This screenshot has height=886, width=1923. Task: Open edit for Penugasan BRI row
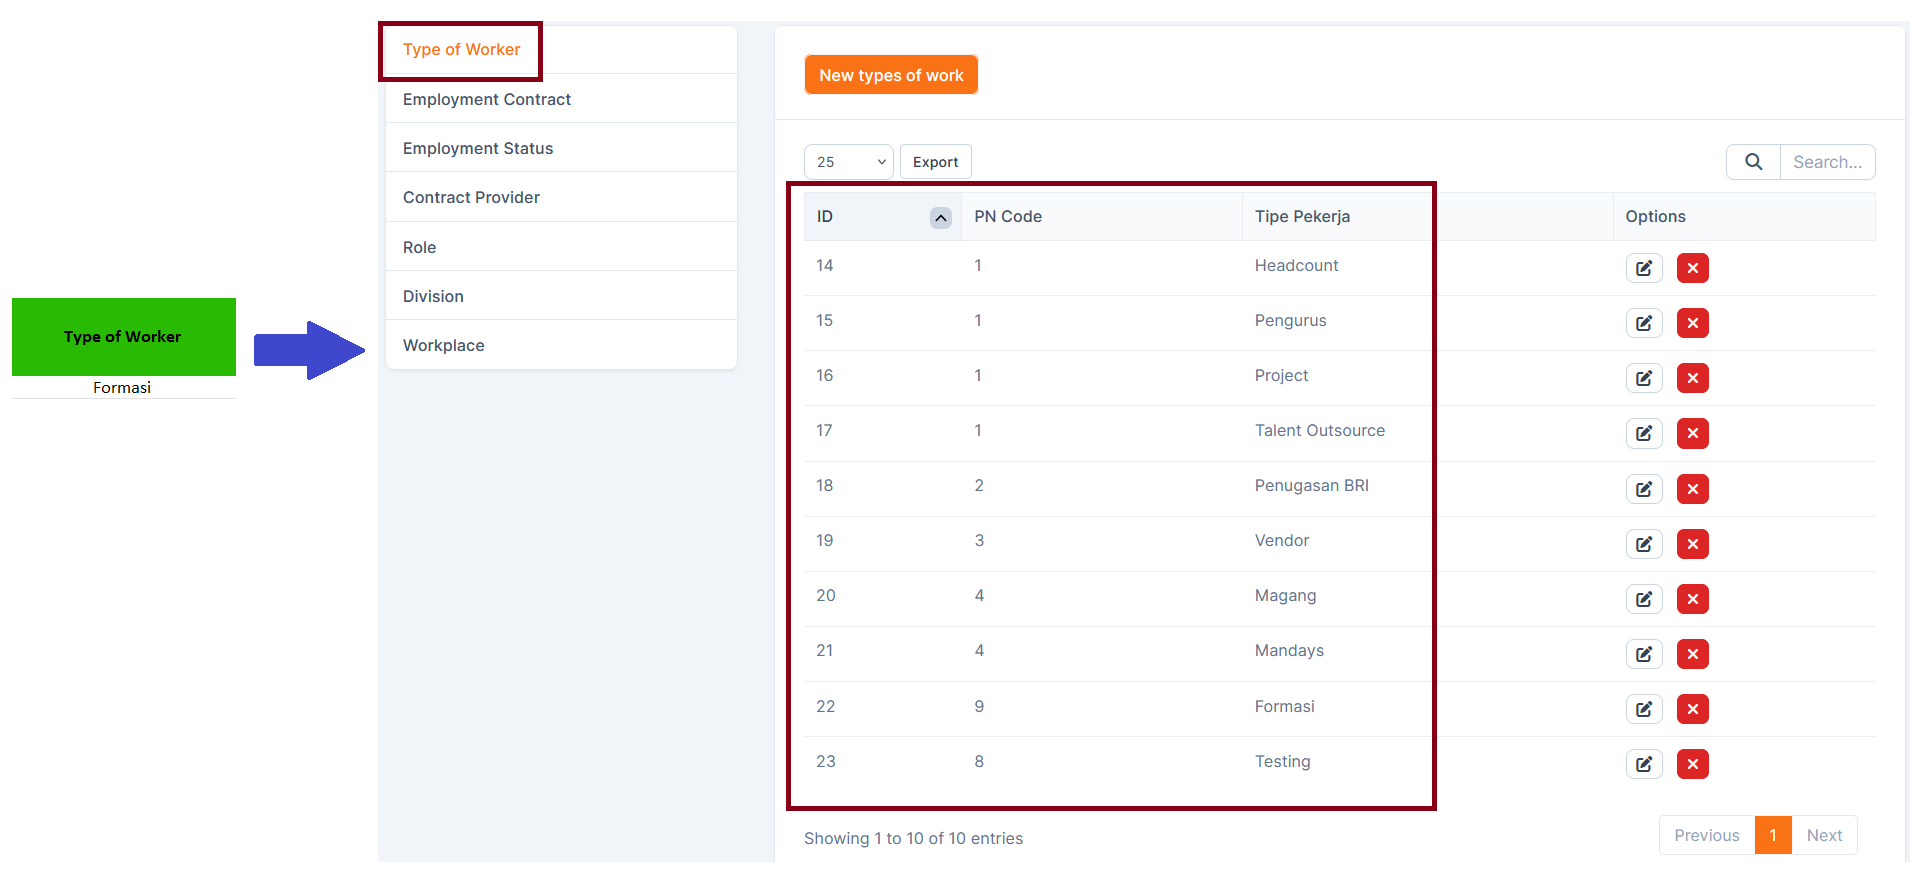coord(1643,489)
